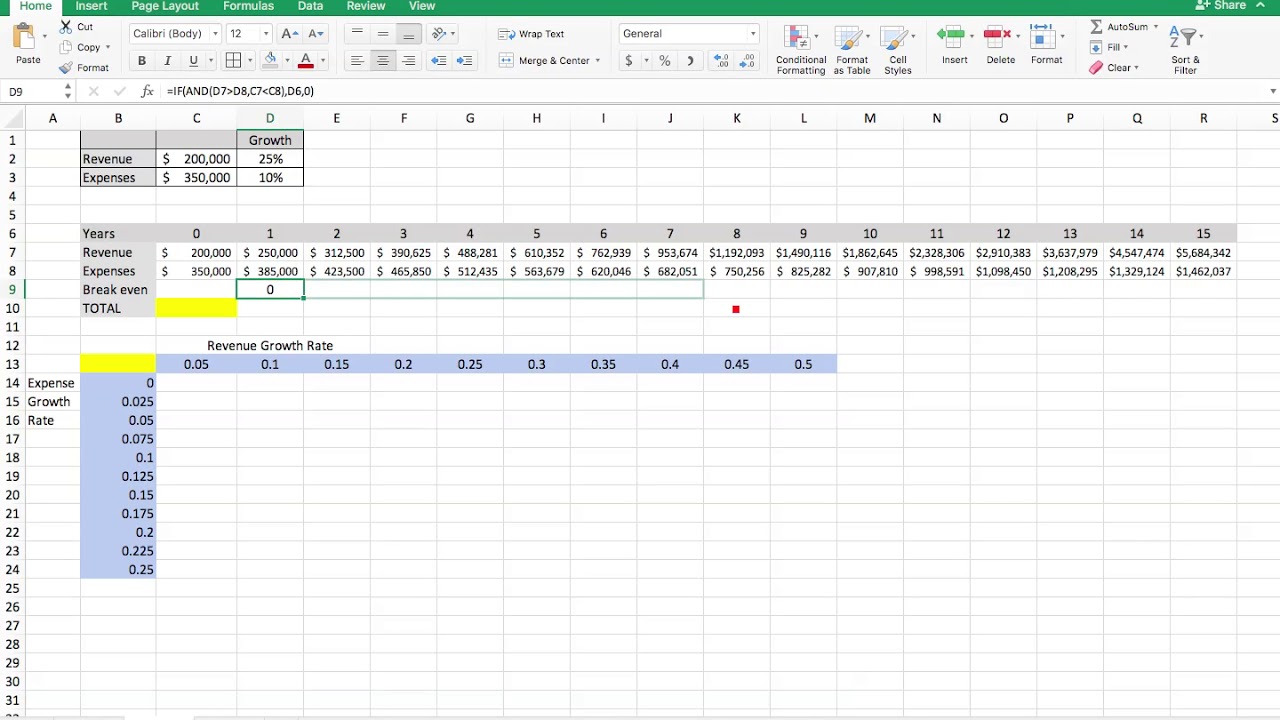Screen dimensions: 1280x720
Task: Click the Paste clipboard icon
Action: point(24,38)
